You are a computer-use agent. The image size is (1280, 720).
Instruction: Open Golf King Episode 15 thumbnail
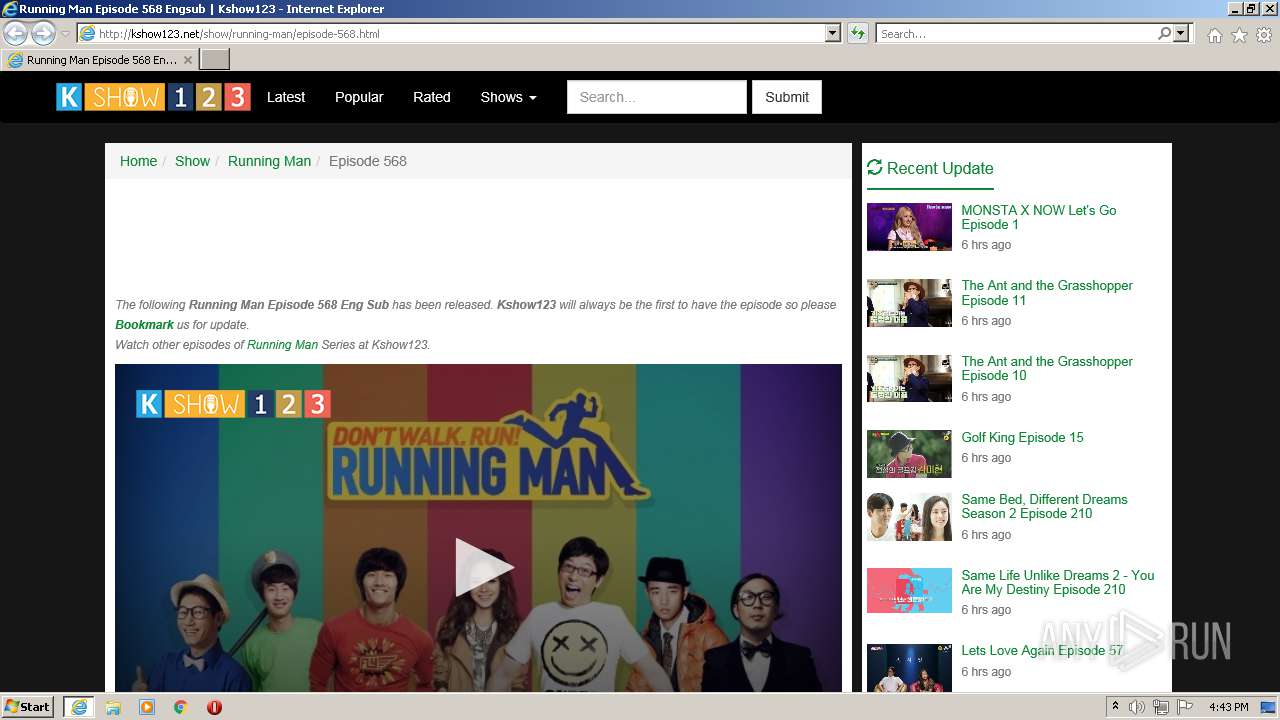point(909,454)
